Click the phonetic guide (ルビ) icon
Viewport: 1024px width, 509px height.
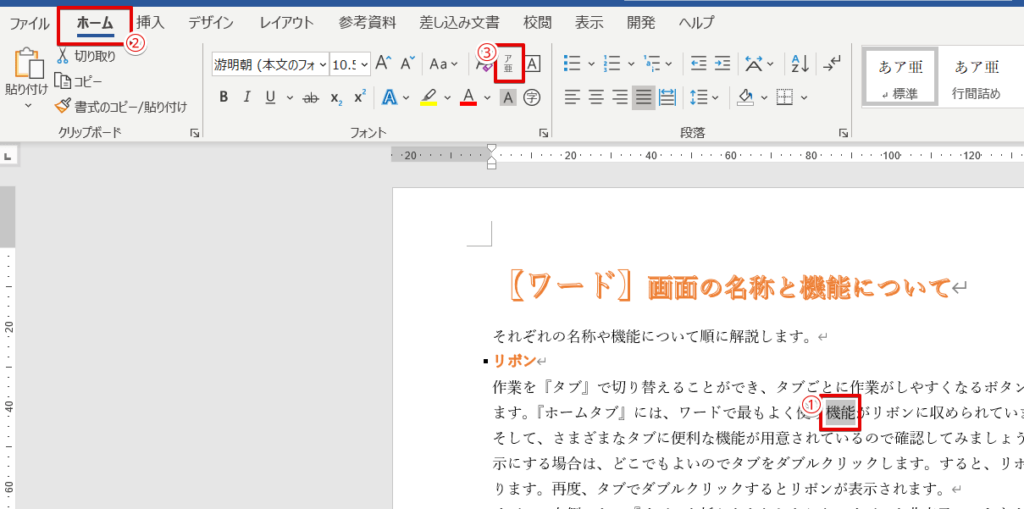(x=509, y=63)
